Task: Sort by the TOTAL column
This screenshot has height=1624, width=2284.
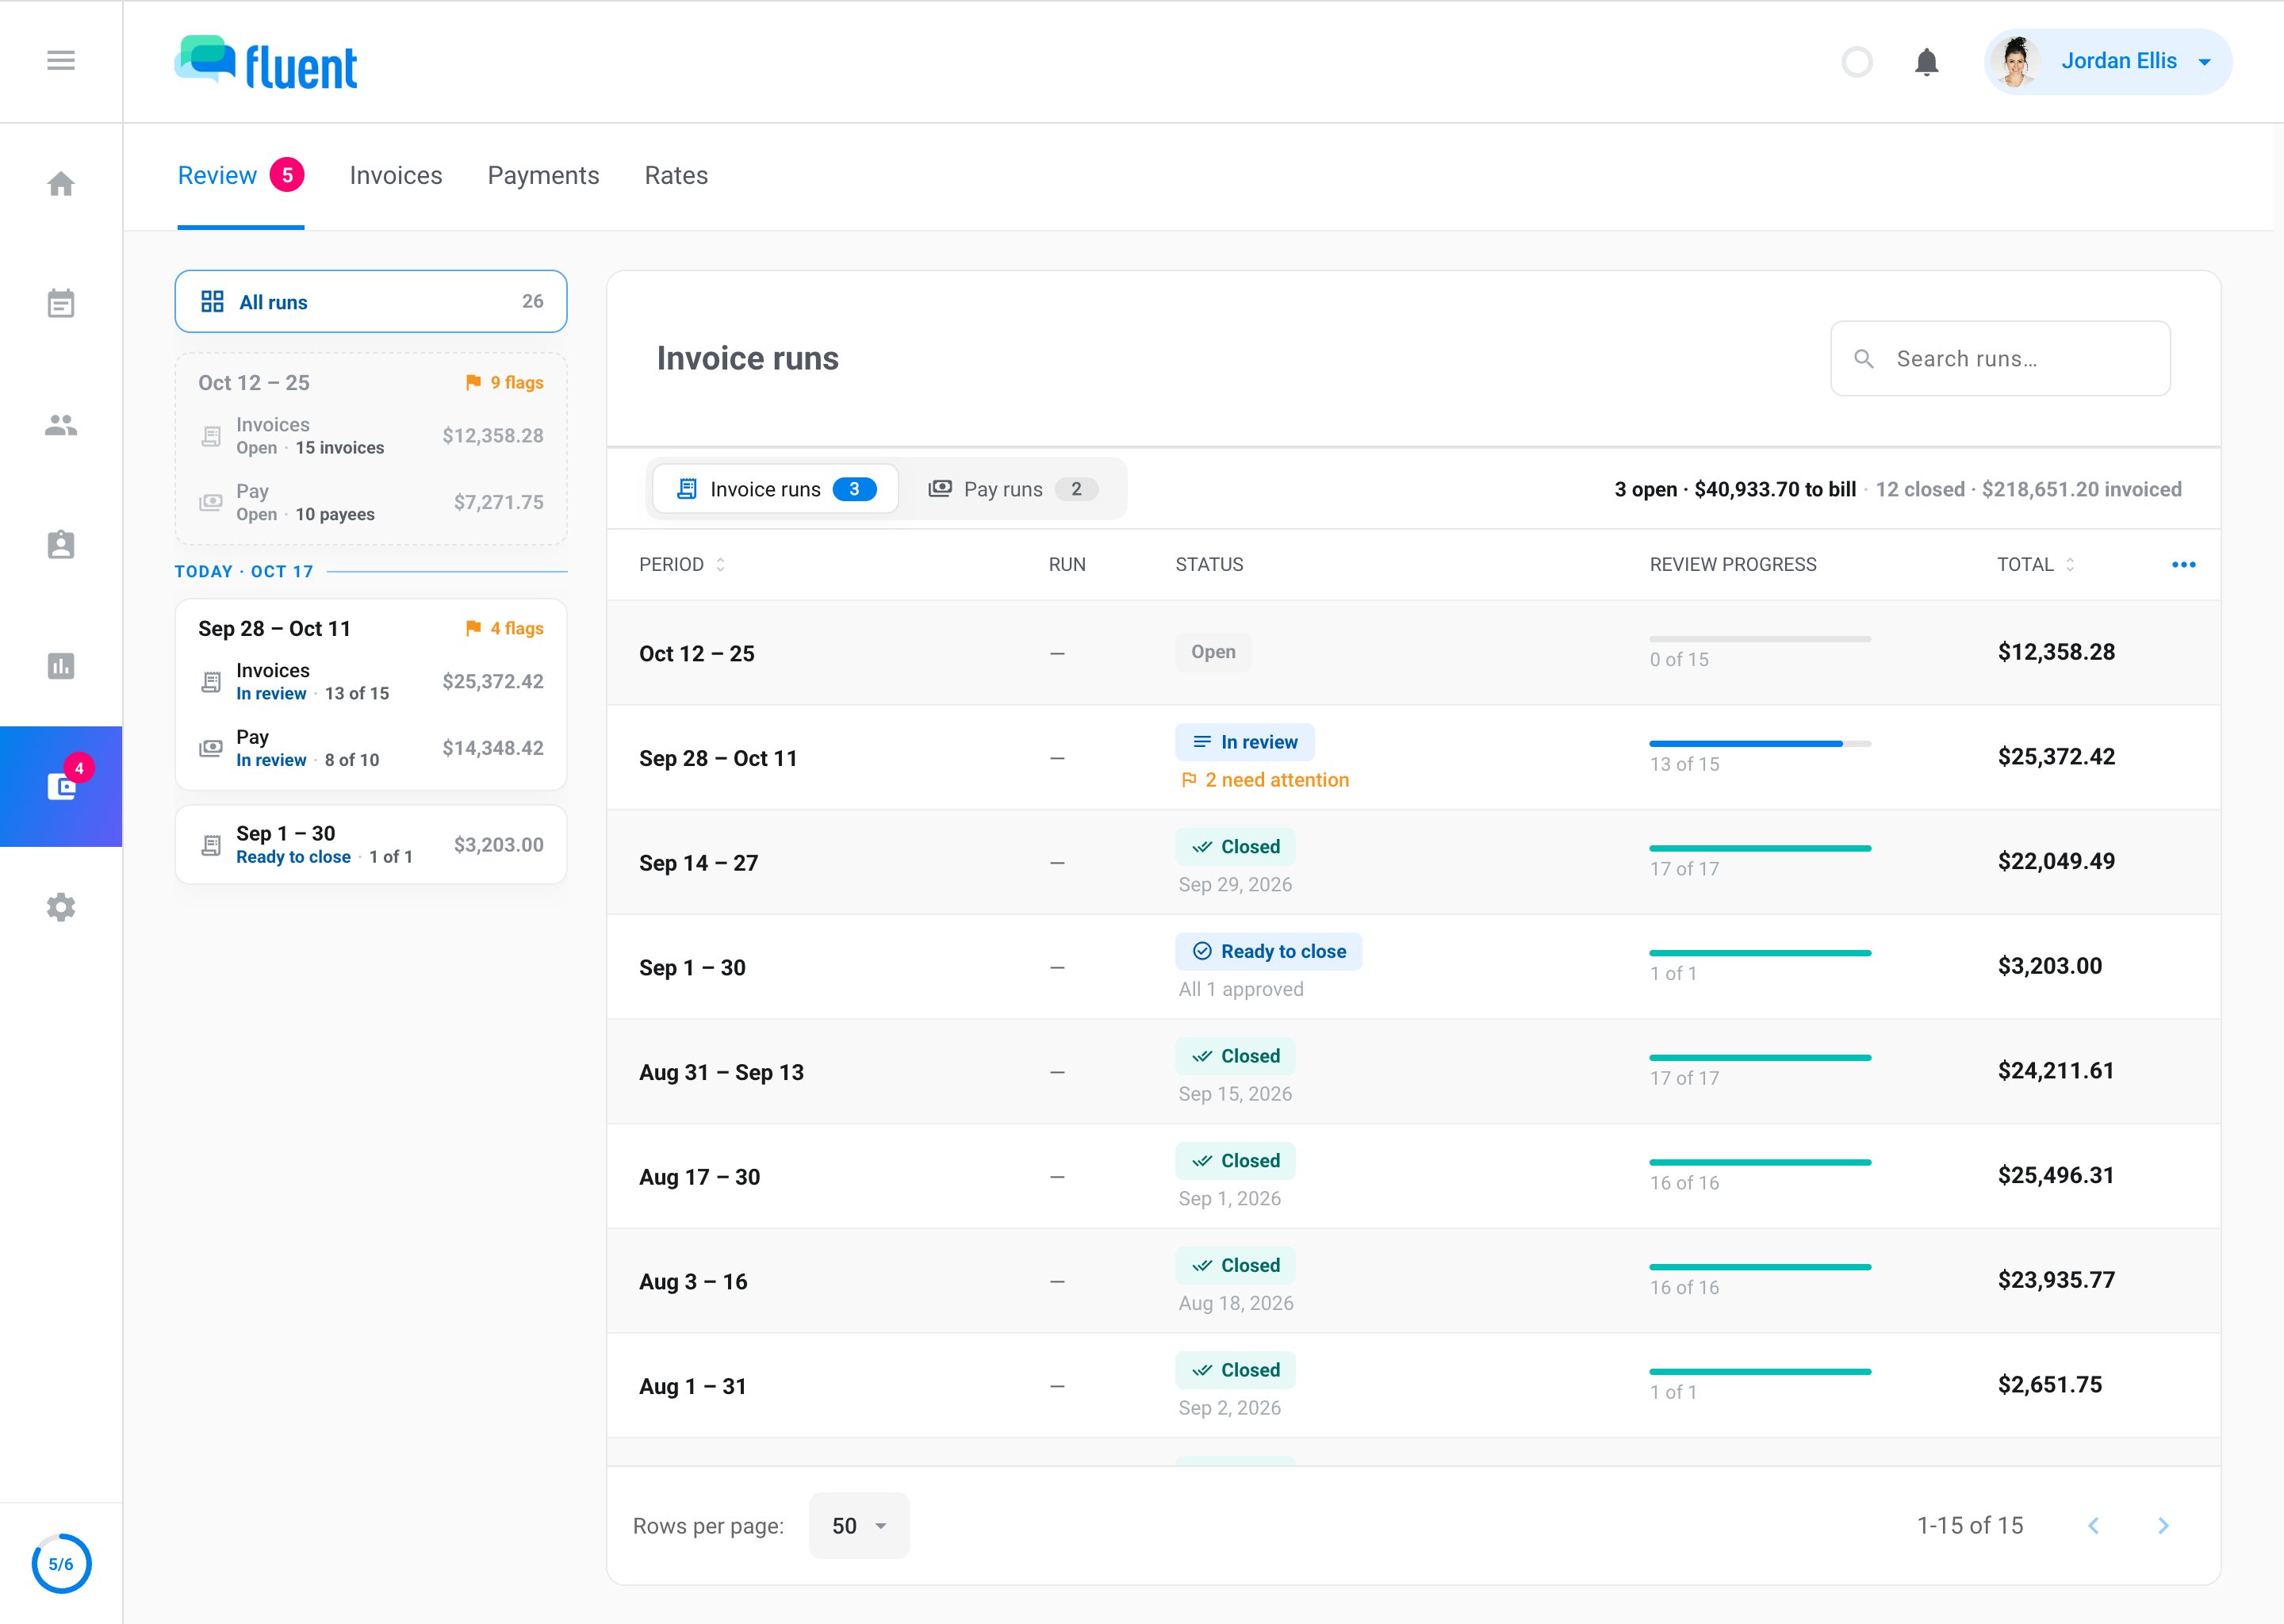Action: tap(2035, 565)
